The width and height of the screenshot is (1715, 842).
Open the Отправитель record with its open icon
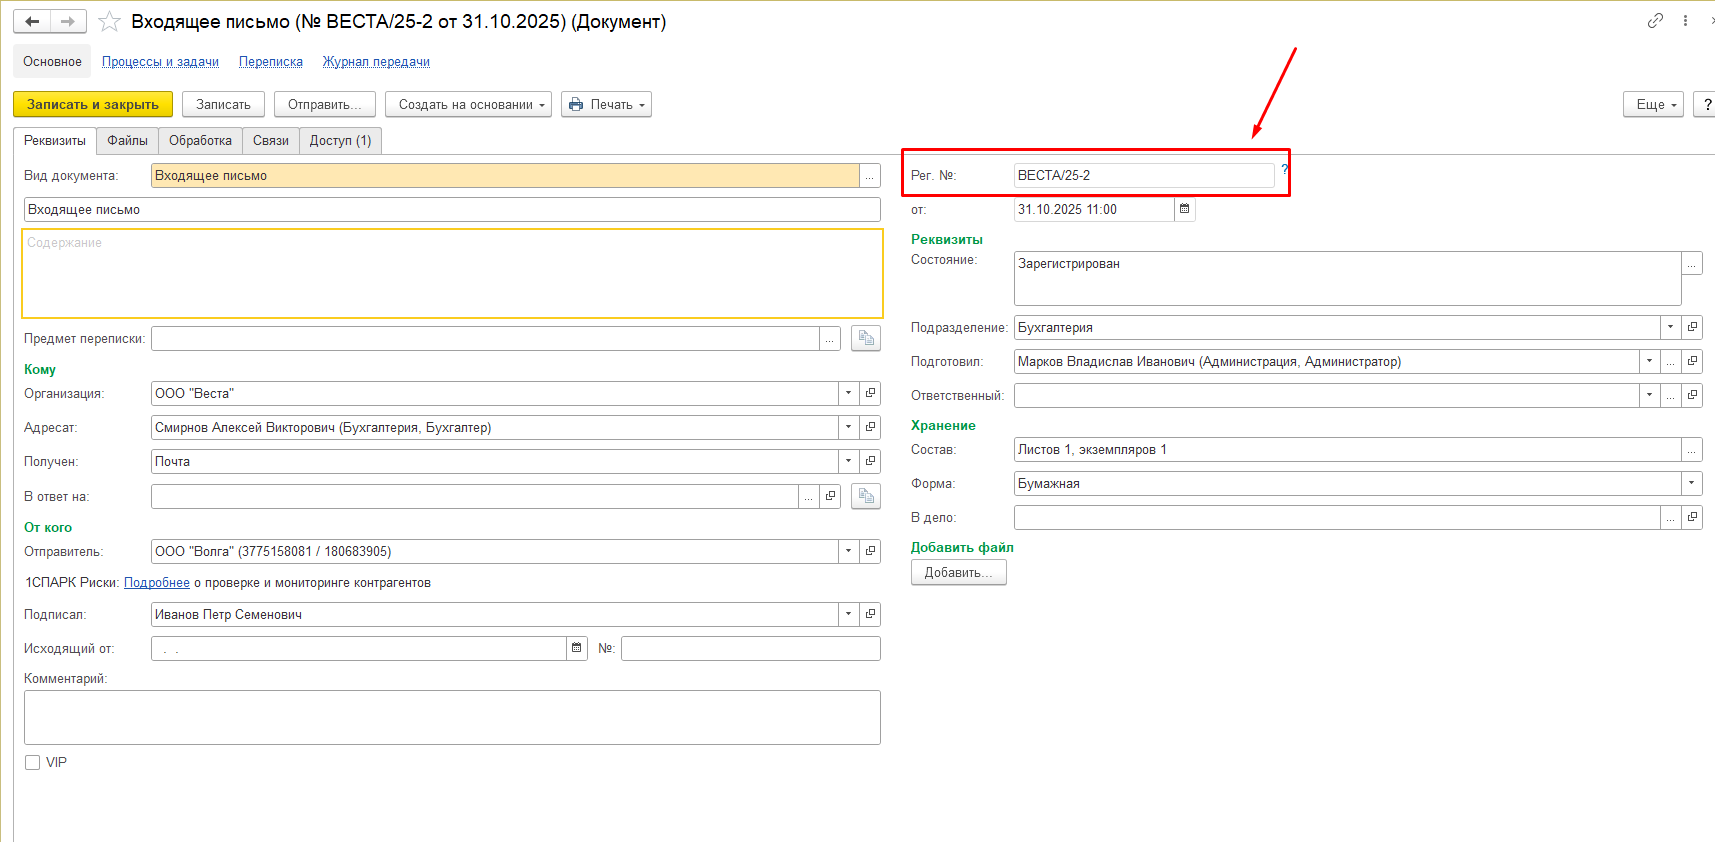[x=870, y=551]
